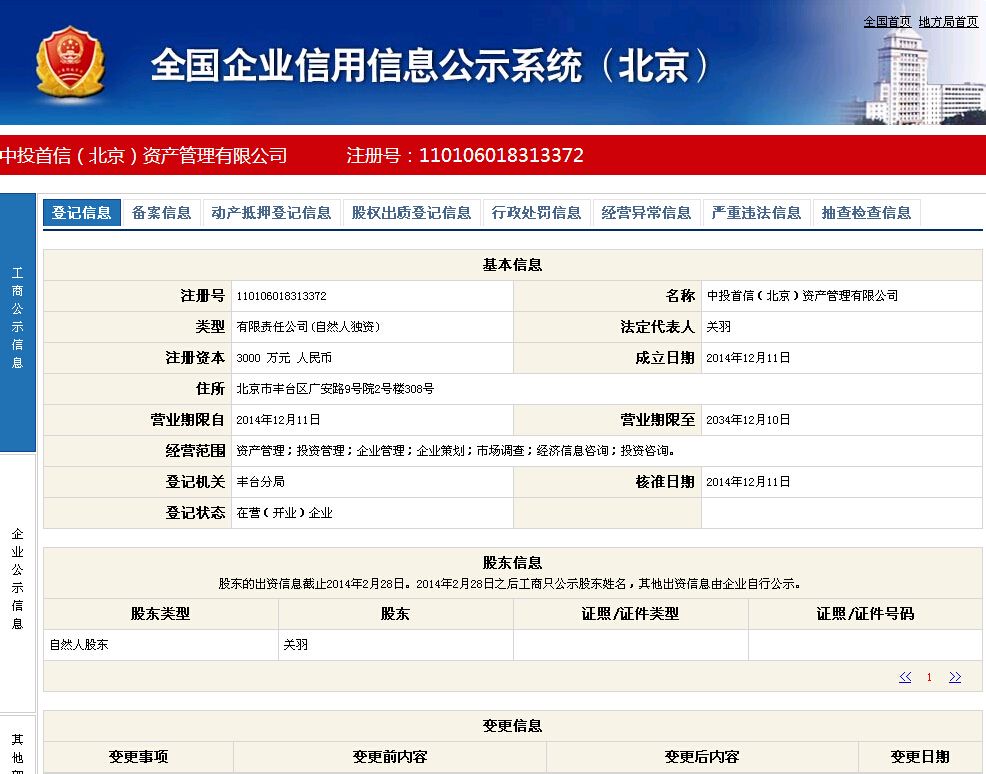Click the address 北京市丰台区广安路9号院2号楼308号
Viewport: 986px width, 774px height.
click(335, 389)
